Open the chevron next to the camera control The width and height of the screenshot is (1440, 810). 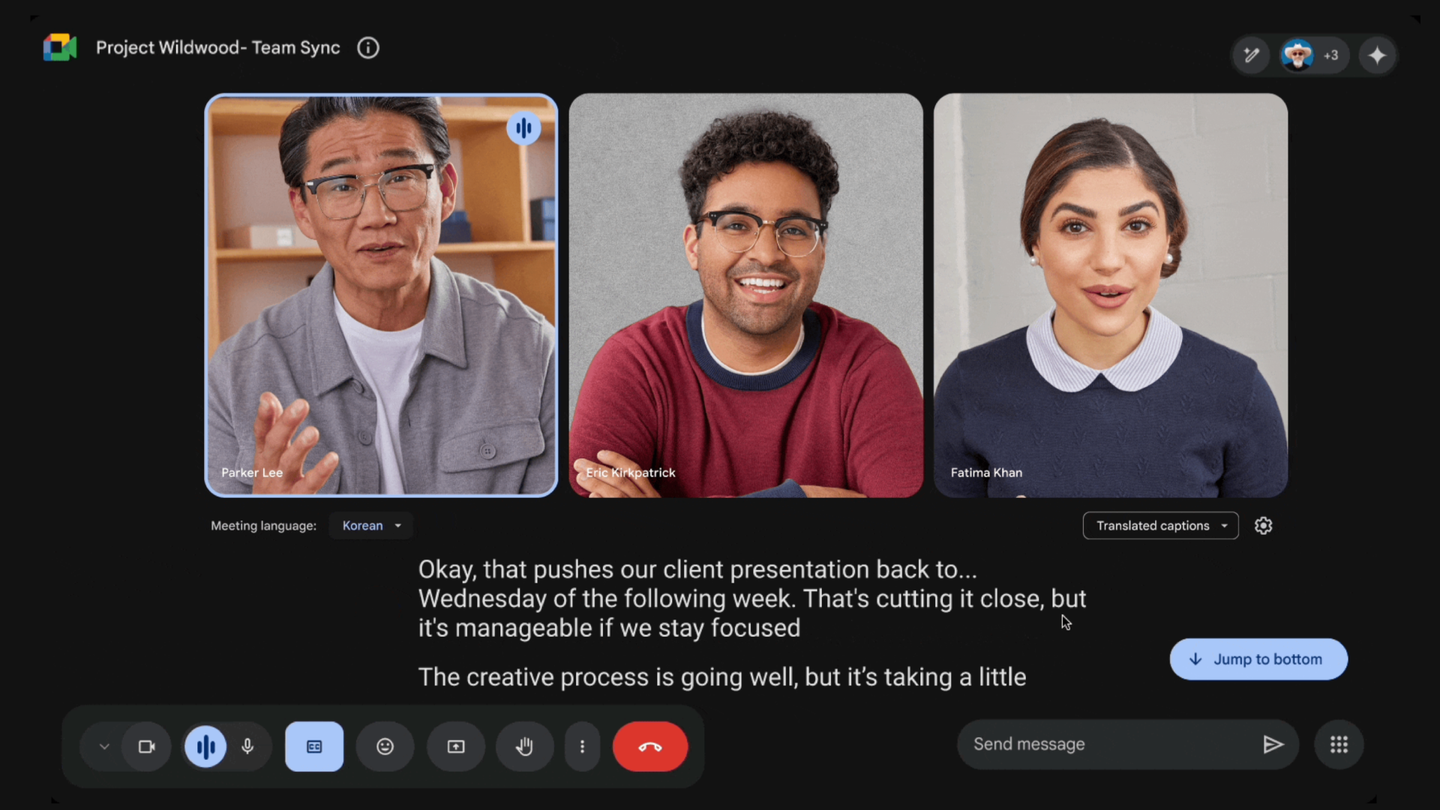point(104,745)
